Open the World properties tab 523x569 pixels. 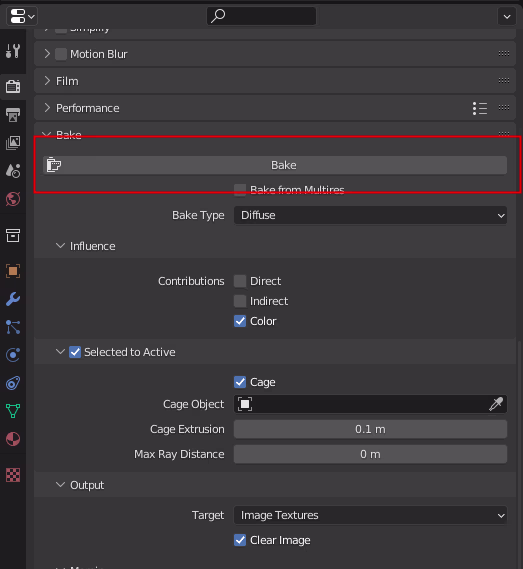(13, 199)
